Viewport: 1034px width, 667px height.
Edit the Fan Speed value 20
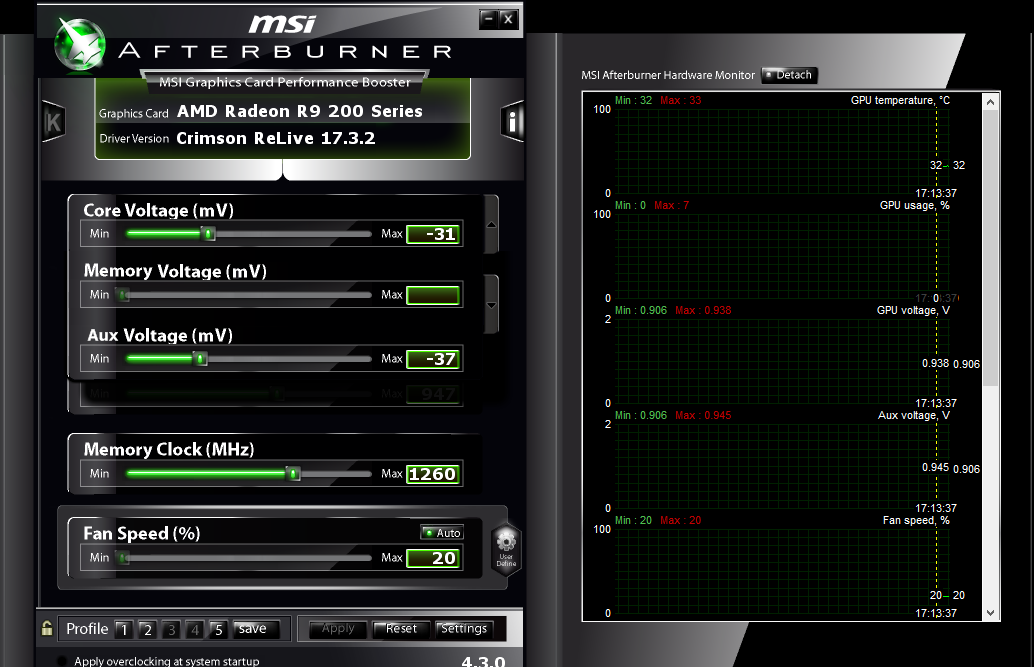coord(433,558)
